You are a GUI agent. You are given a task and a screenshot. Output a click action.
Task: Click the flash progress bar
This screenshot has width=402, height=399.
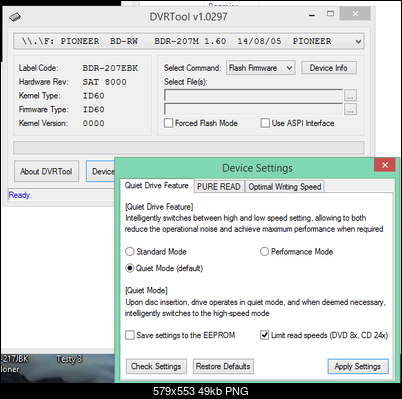[x=189, y=148]
